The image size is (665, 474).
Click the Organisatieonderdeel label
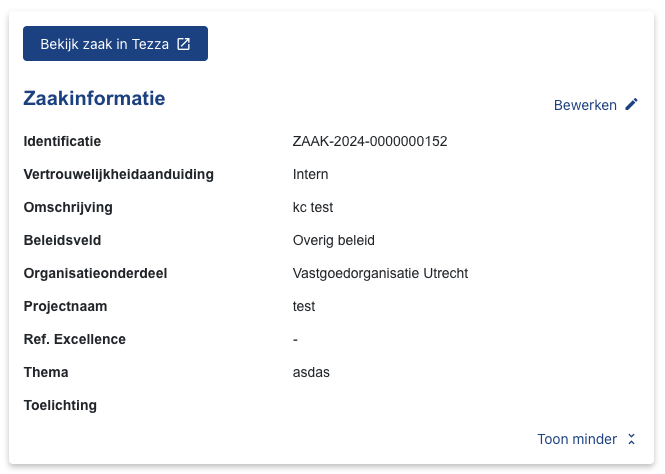click(95, 273)
